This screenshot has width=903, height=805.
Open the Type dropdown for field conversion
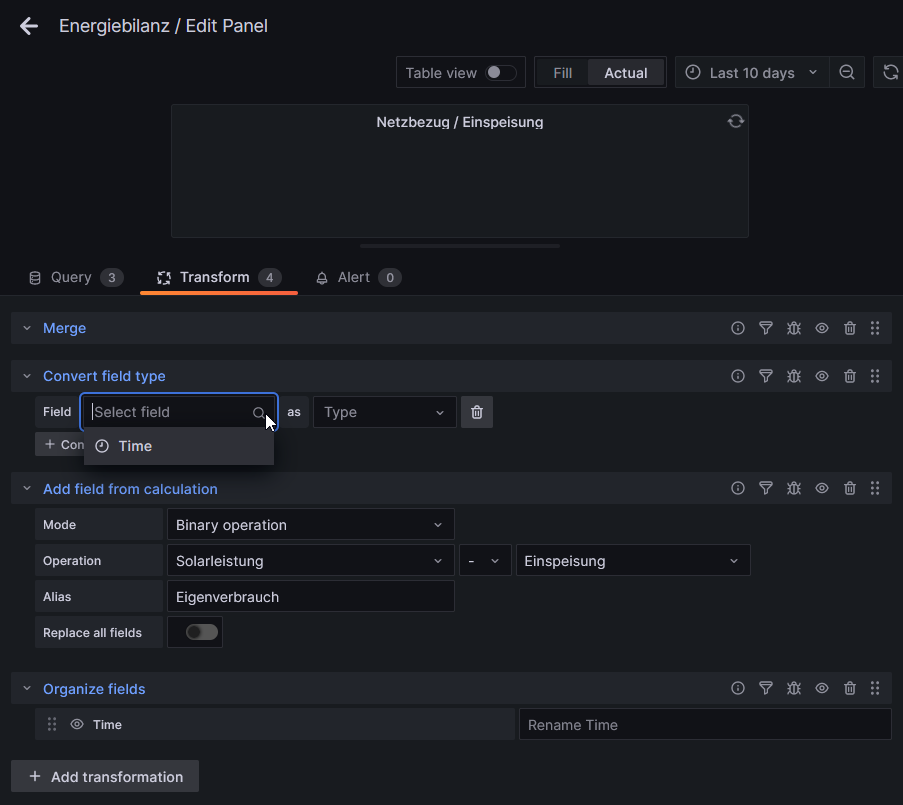384,412
